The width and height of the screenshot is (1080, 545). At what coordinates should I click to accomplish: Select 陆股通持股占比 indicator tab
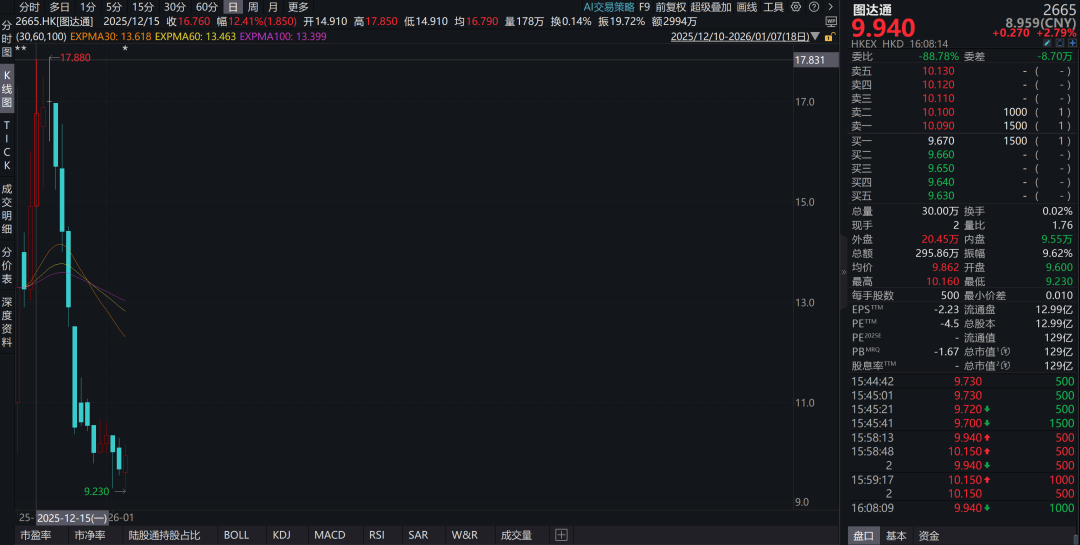point(165,535)
